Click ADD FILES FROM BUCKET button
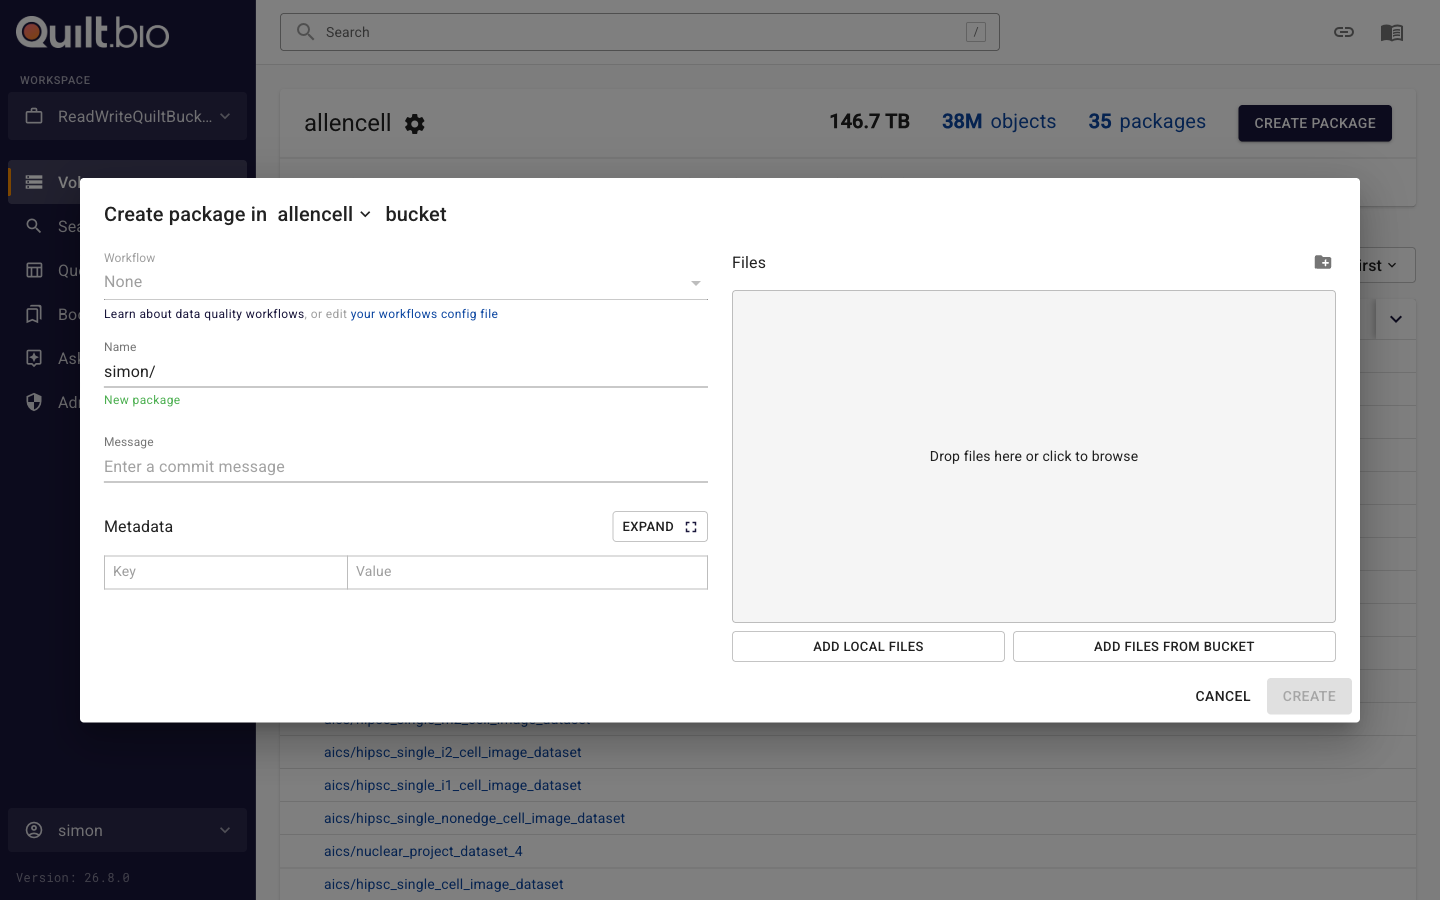The width and height of the screenshot is (1440, 900). pos(1174,647)
